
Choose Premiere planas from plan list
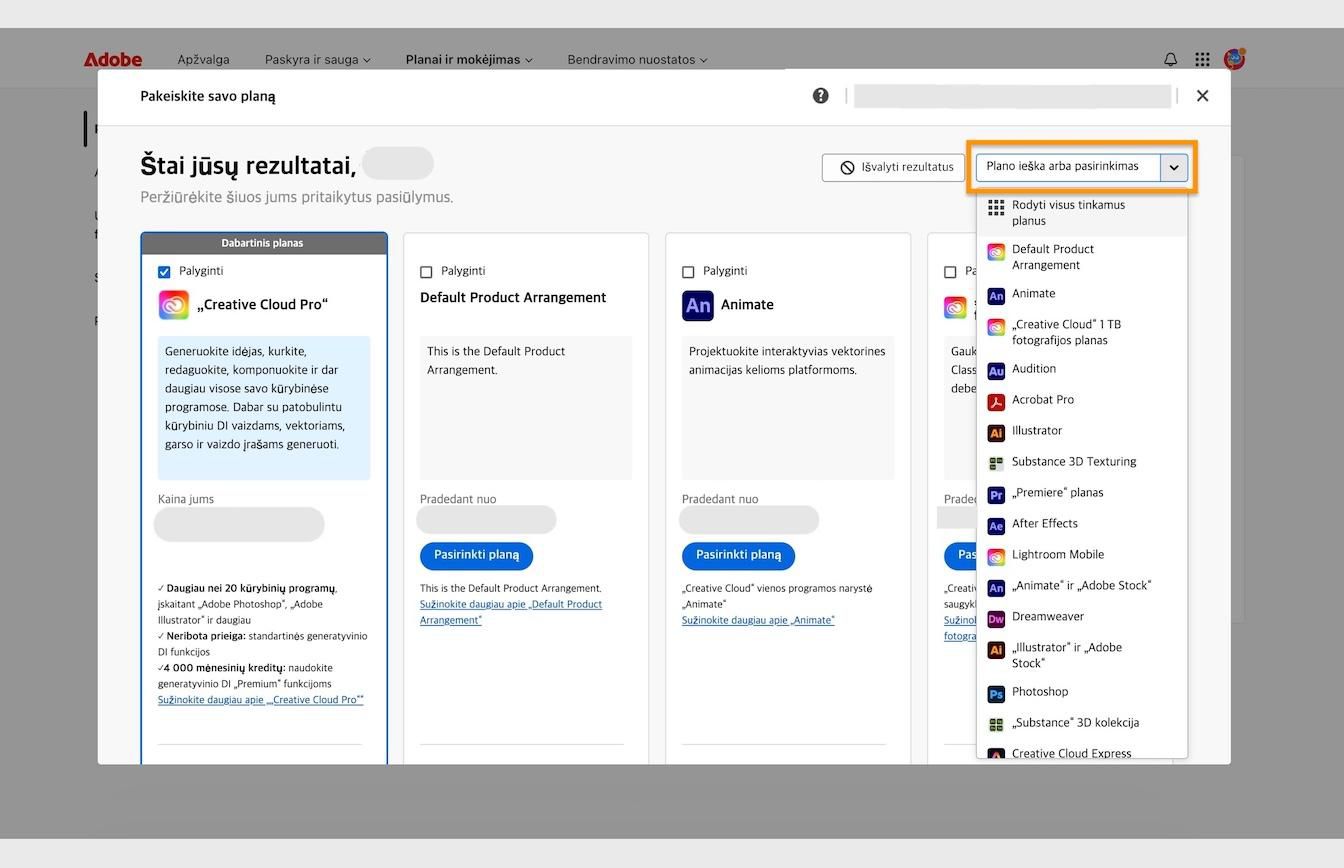1082,493
